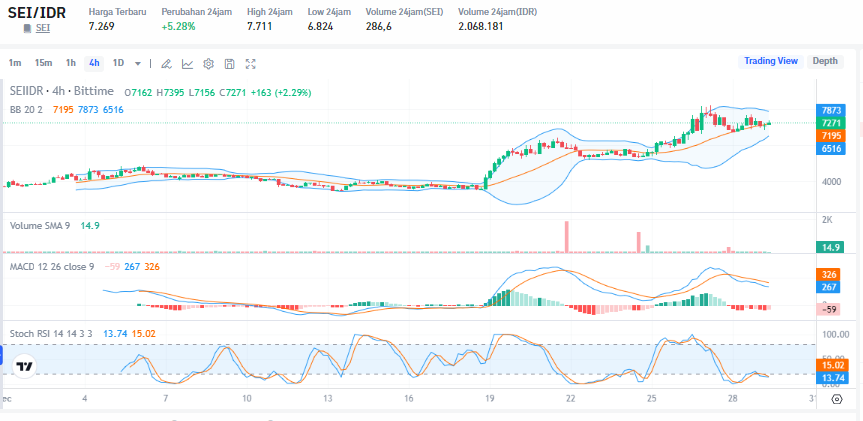Click the orange 7195 value in BB legend

tap(62, 110)
